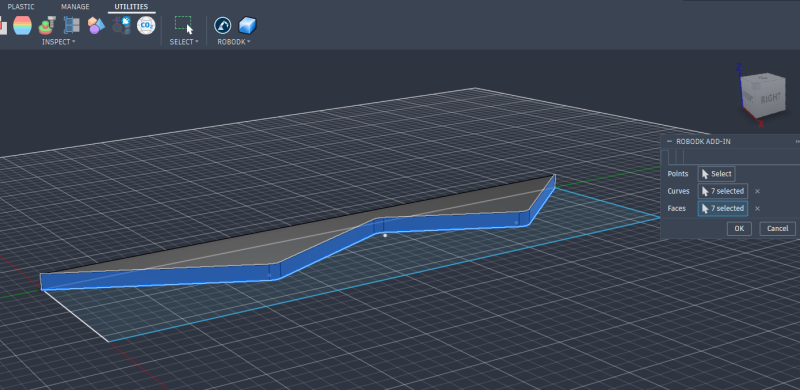The width and height of the screenshot is (800, 390).
Task: Open the rainbow Zebra Analysis inspect tool
Action: point(22,25)
